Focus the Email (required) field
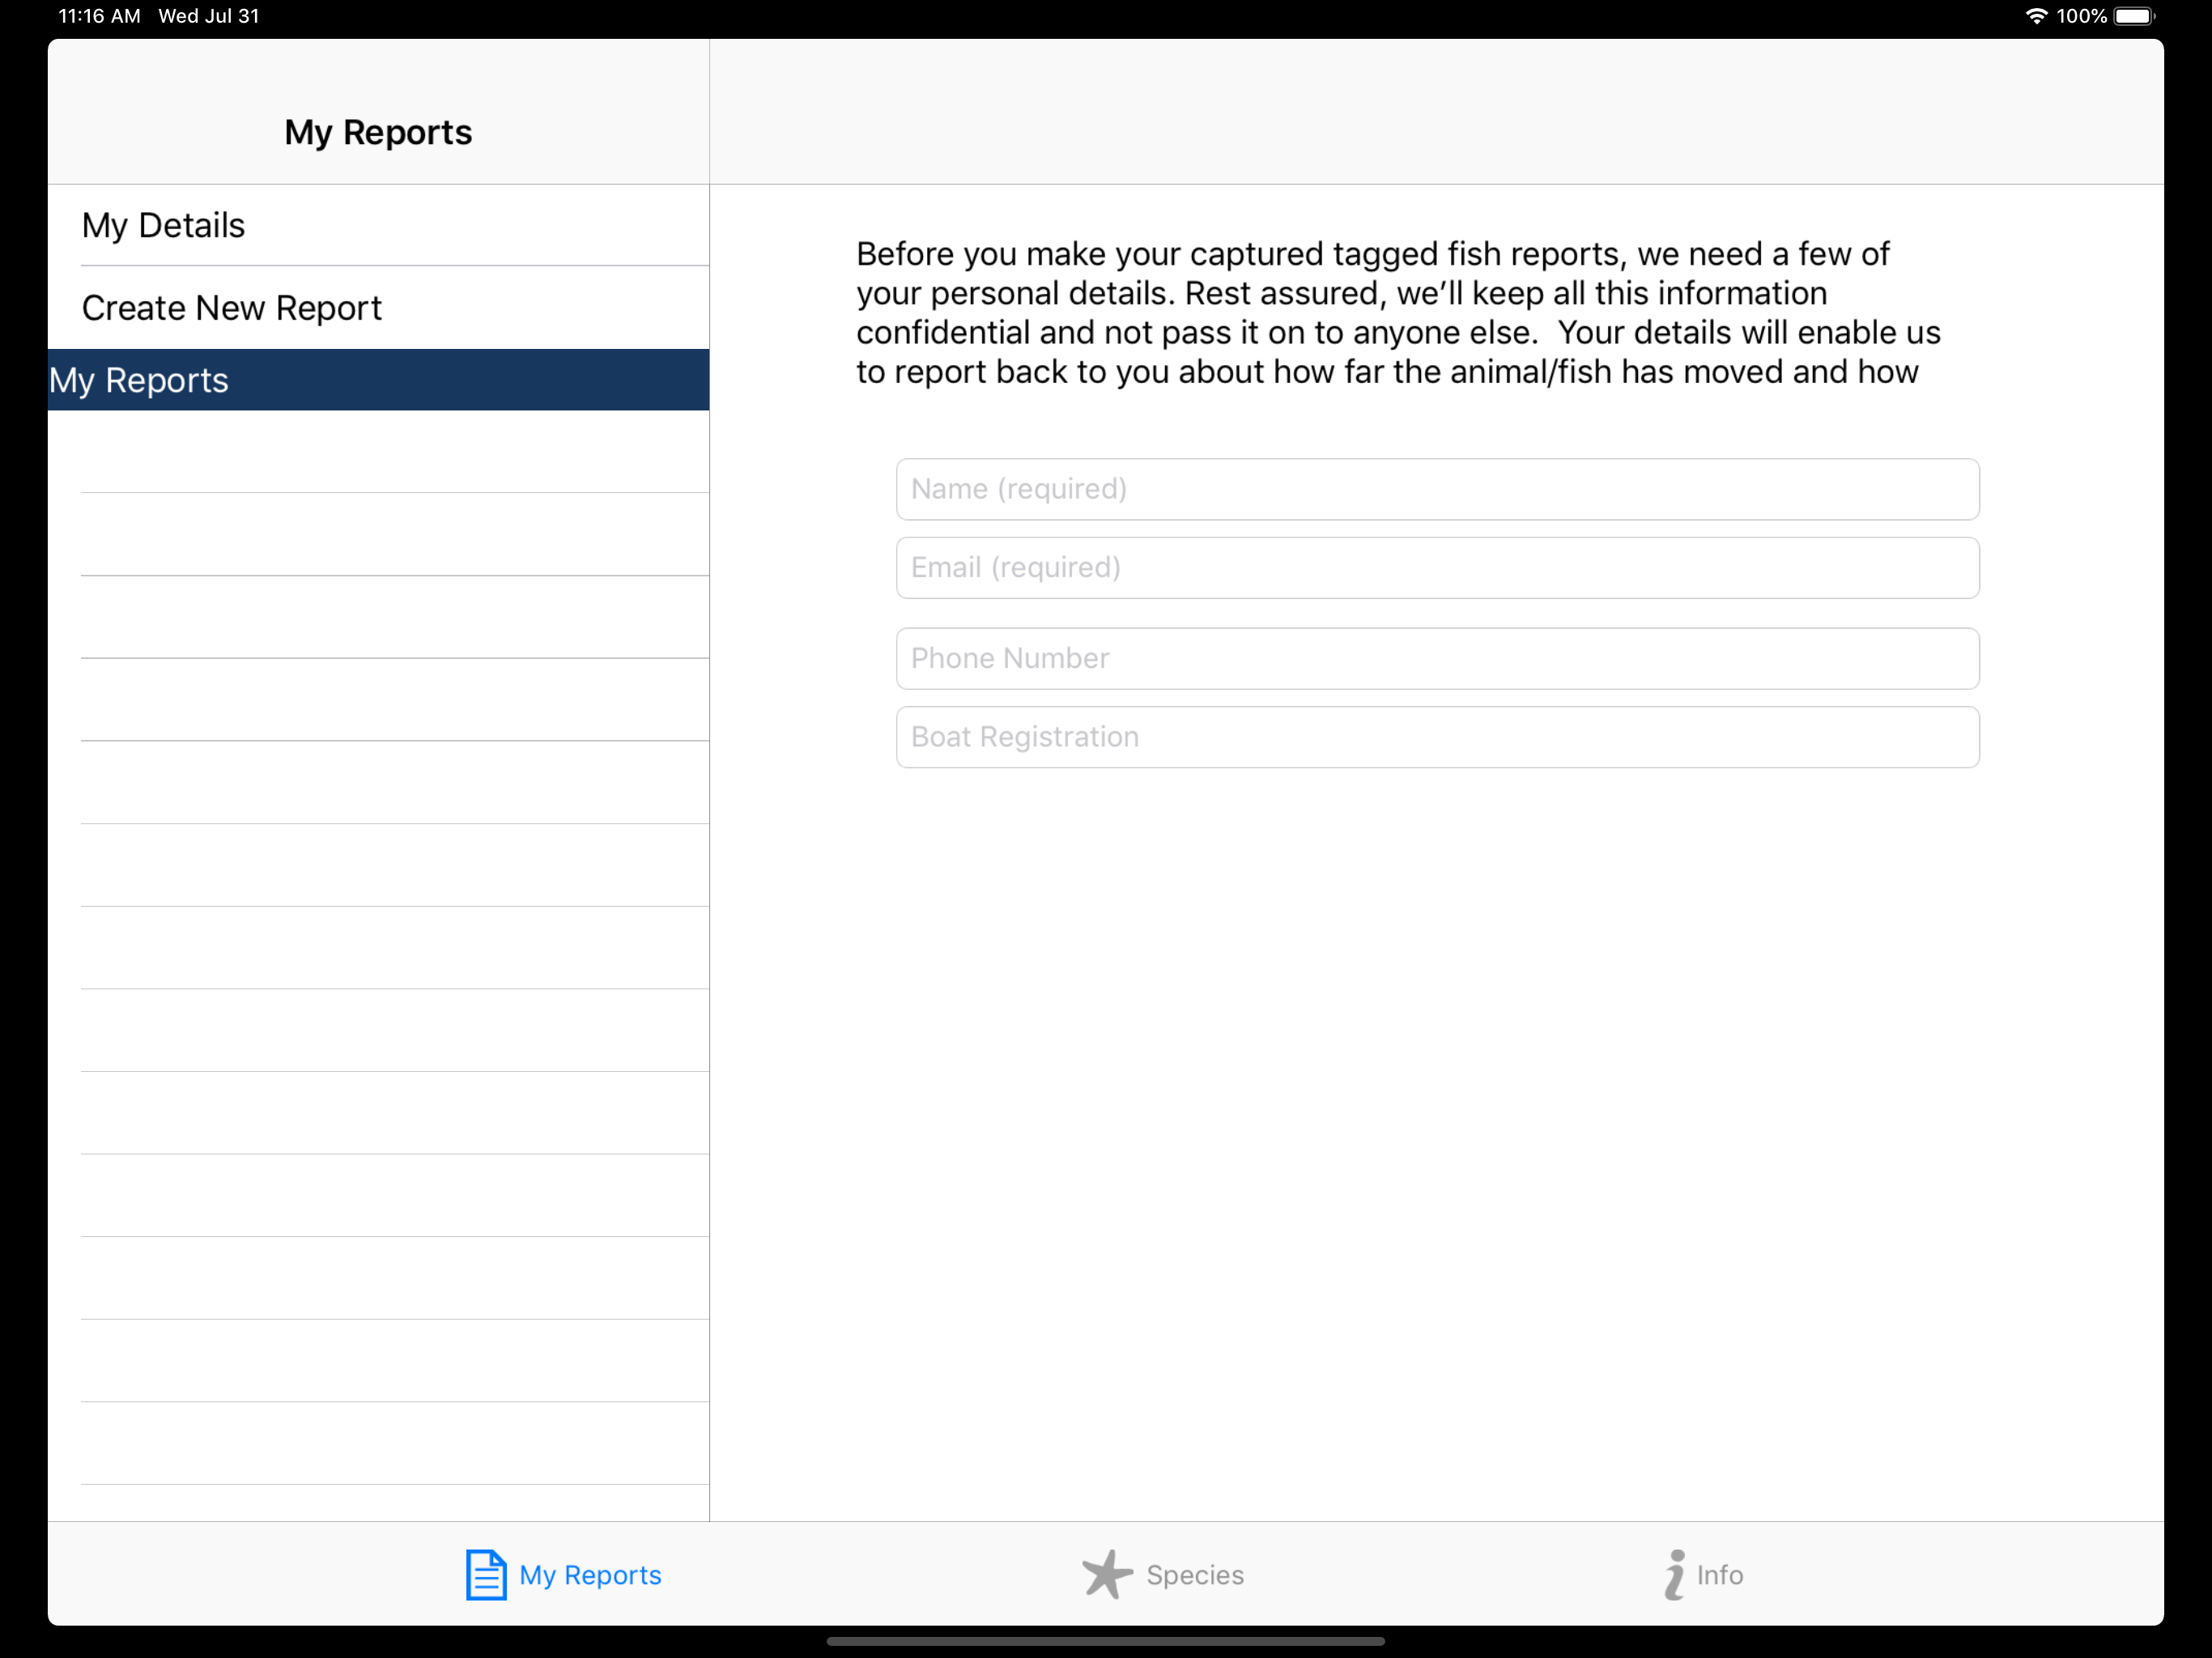 [x=1437, y=568]
